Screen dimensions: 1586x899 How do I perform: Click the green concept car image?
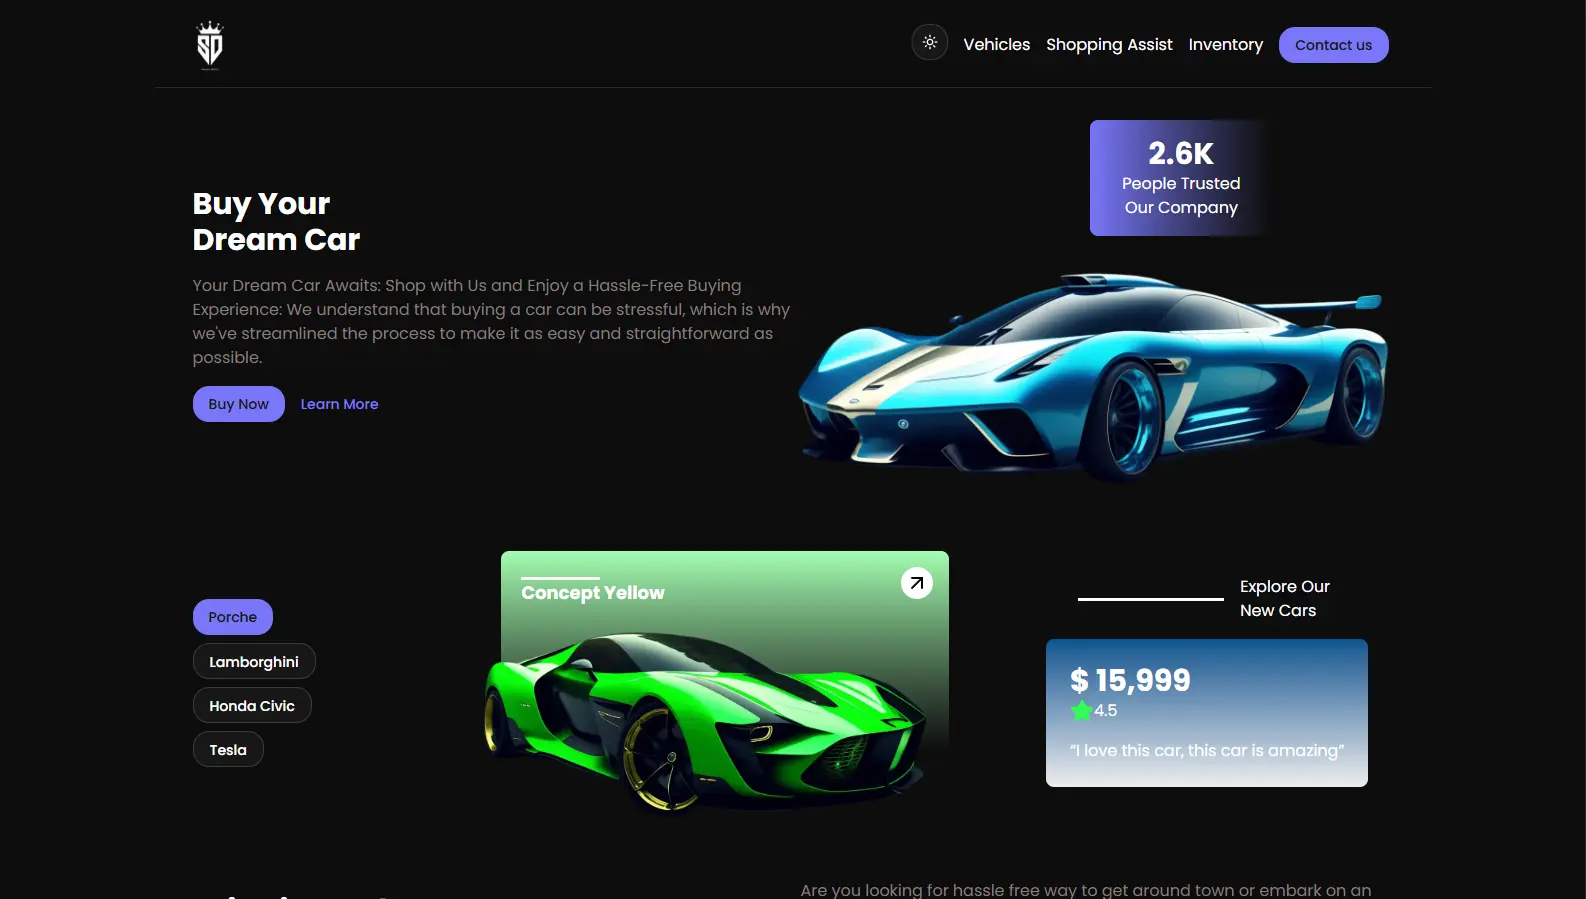click(x=706, y=721)
